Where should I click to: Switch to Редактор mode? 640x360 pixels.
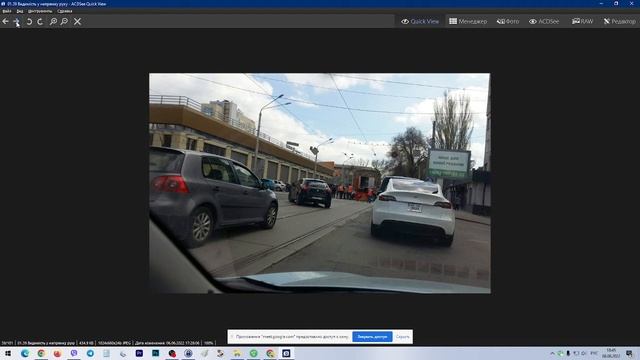coord(620,21)
